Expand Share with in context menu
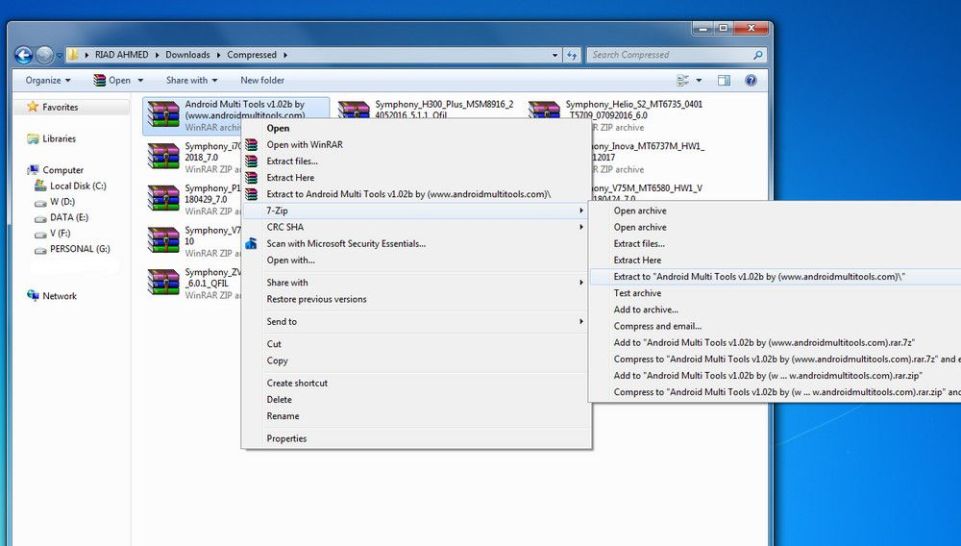961x546 pixels. 417,283
